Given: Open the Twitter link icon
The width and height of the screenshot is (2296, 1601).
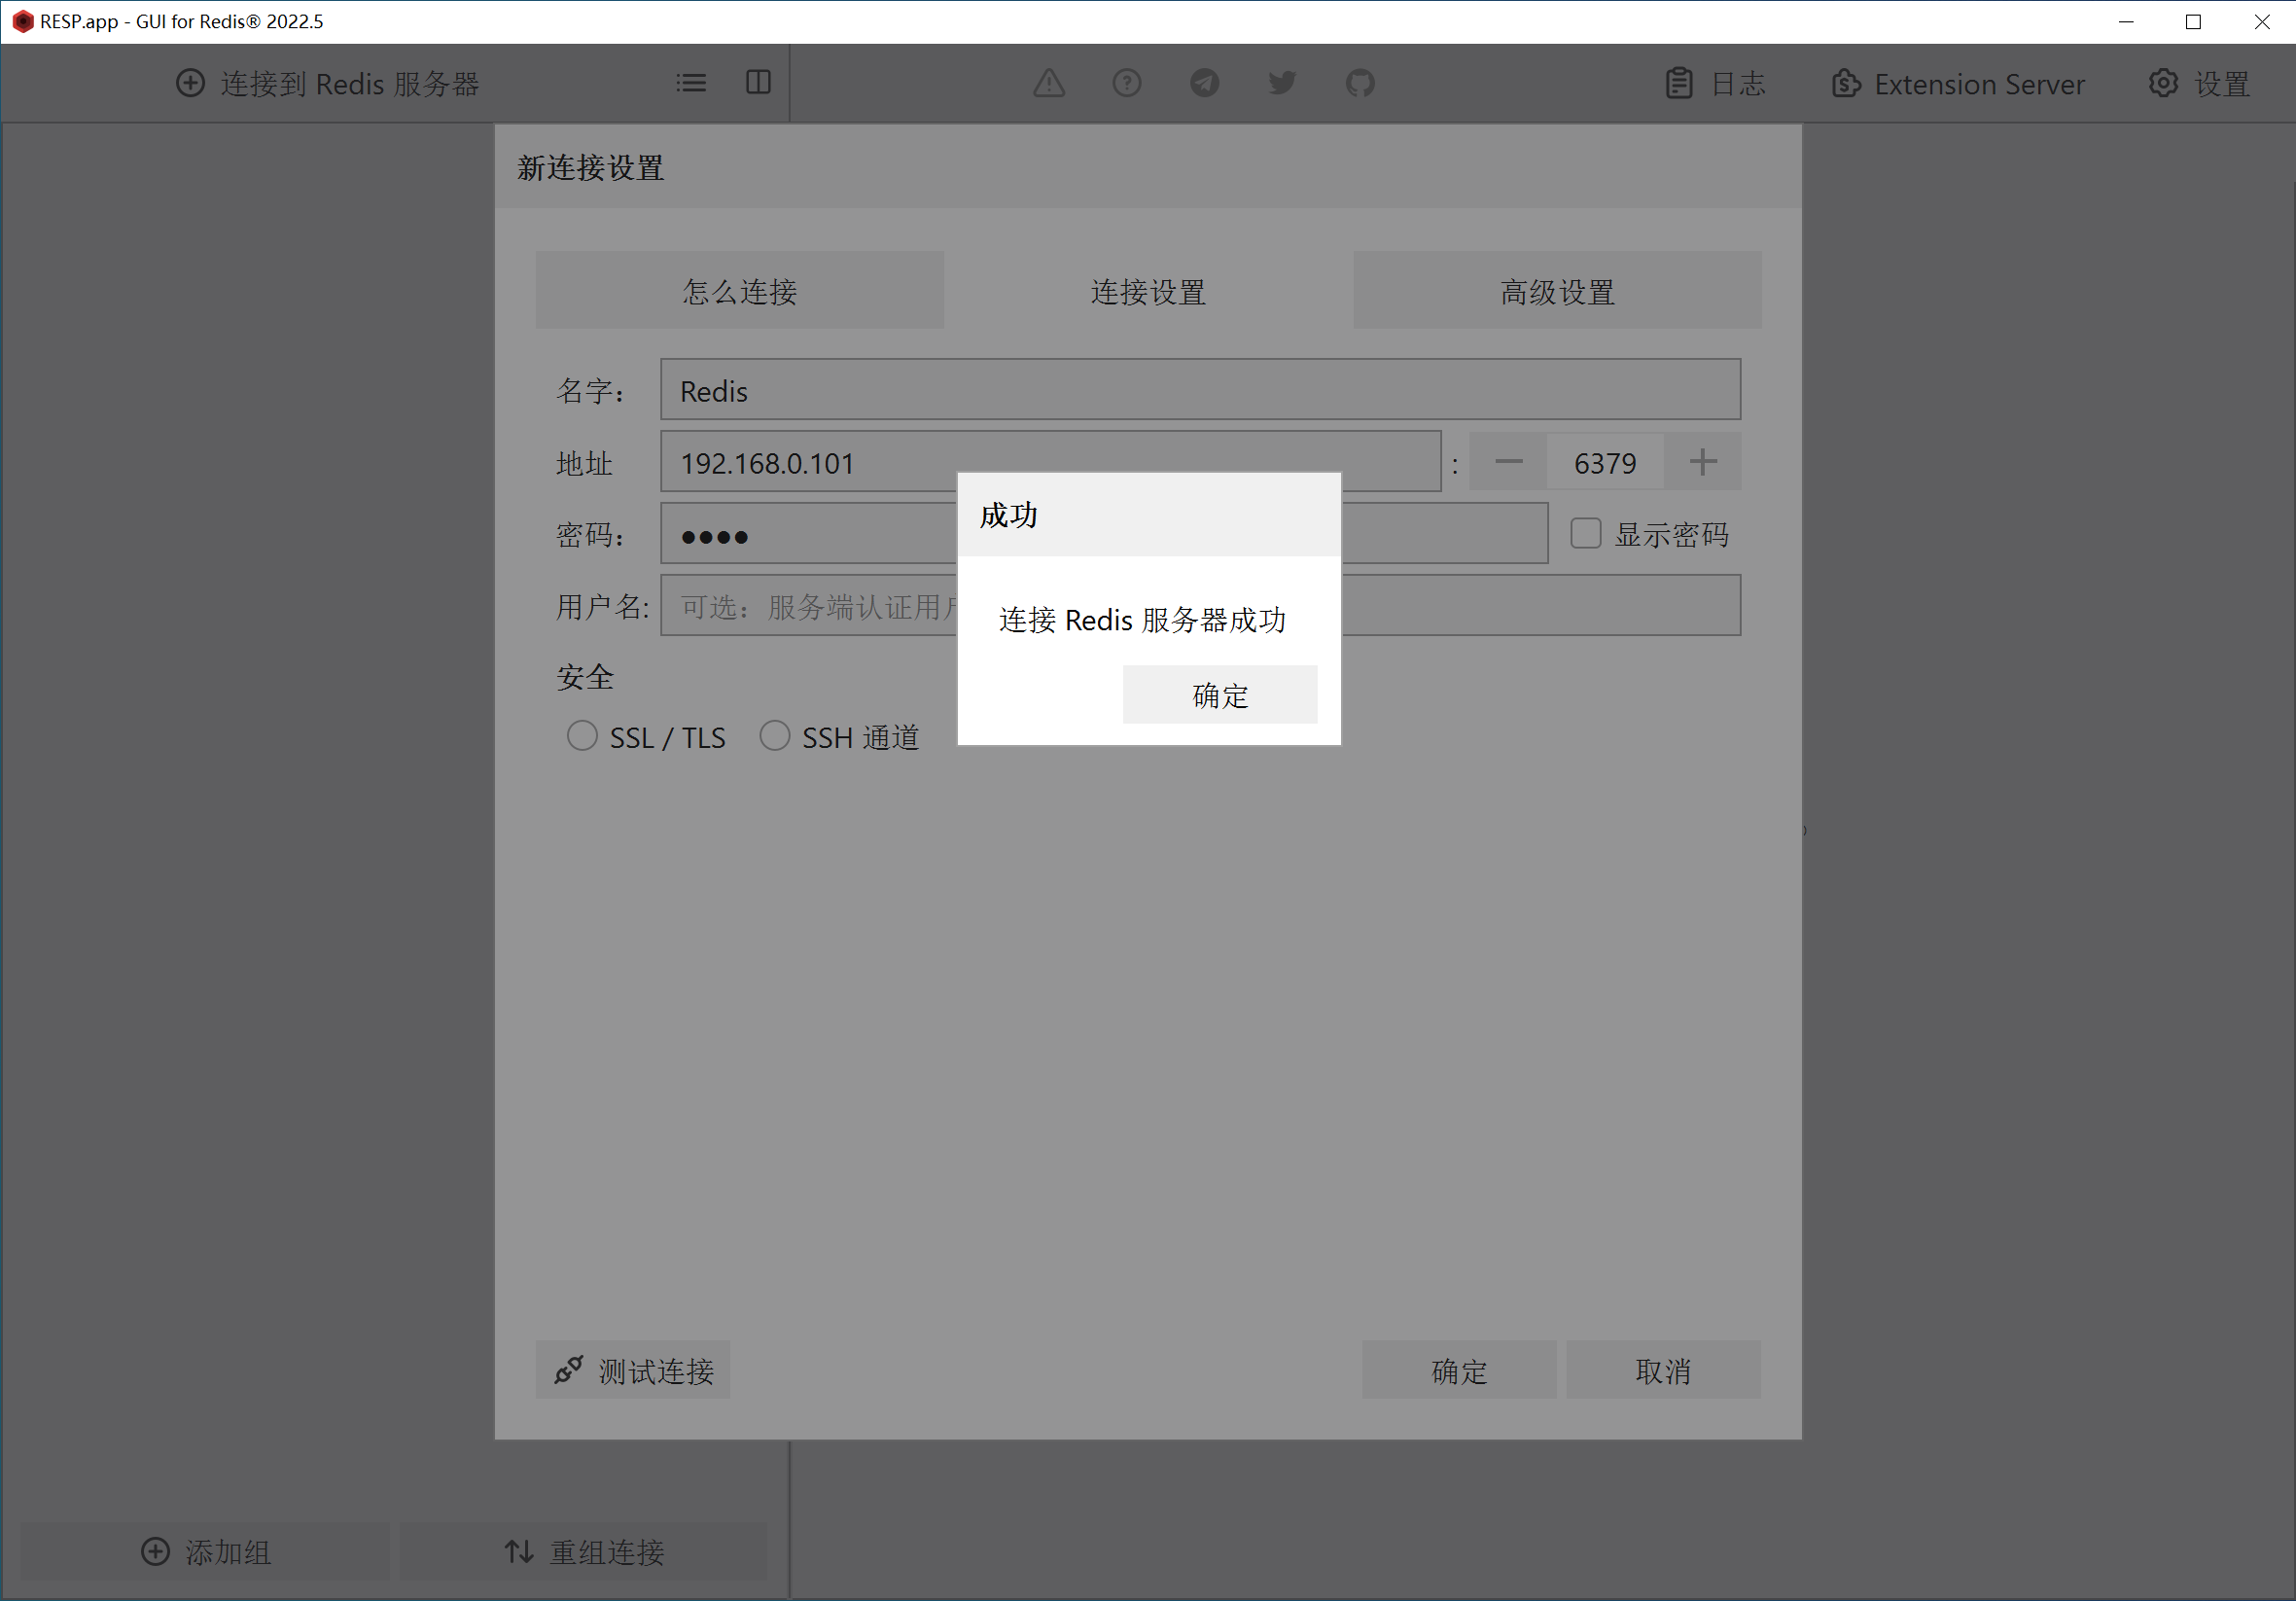Looking at the screenshot, I should click(x=1281, y=83).
